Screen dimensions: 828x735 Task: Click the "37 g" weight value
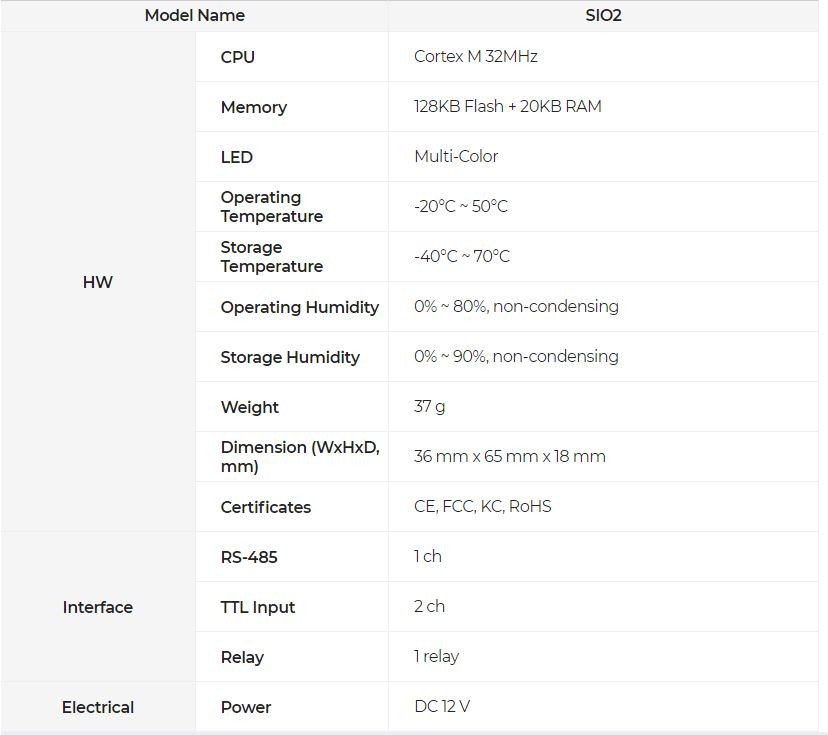click(430, 407)
